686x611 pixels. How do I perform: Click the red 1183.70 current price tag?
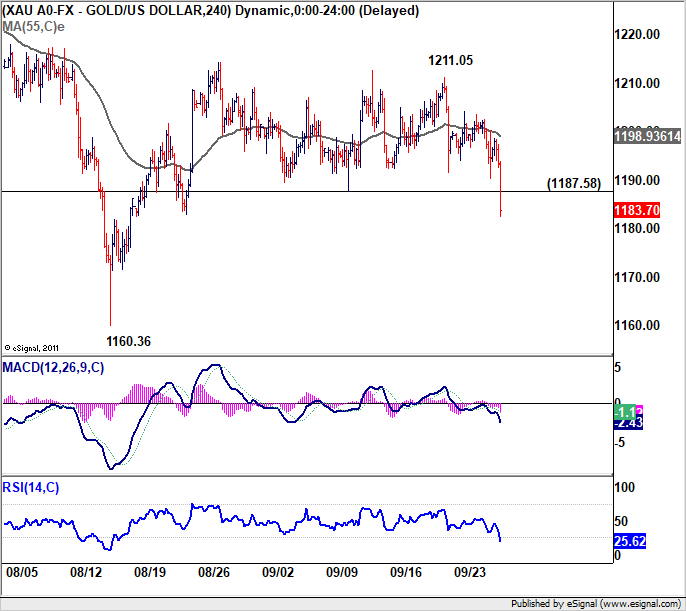click(x=637, y=210)
